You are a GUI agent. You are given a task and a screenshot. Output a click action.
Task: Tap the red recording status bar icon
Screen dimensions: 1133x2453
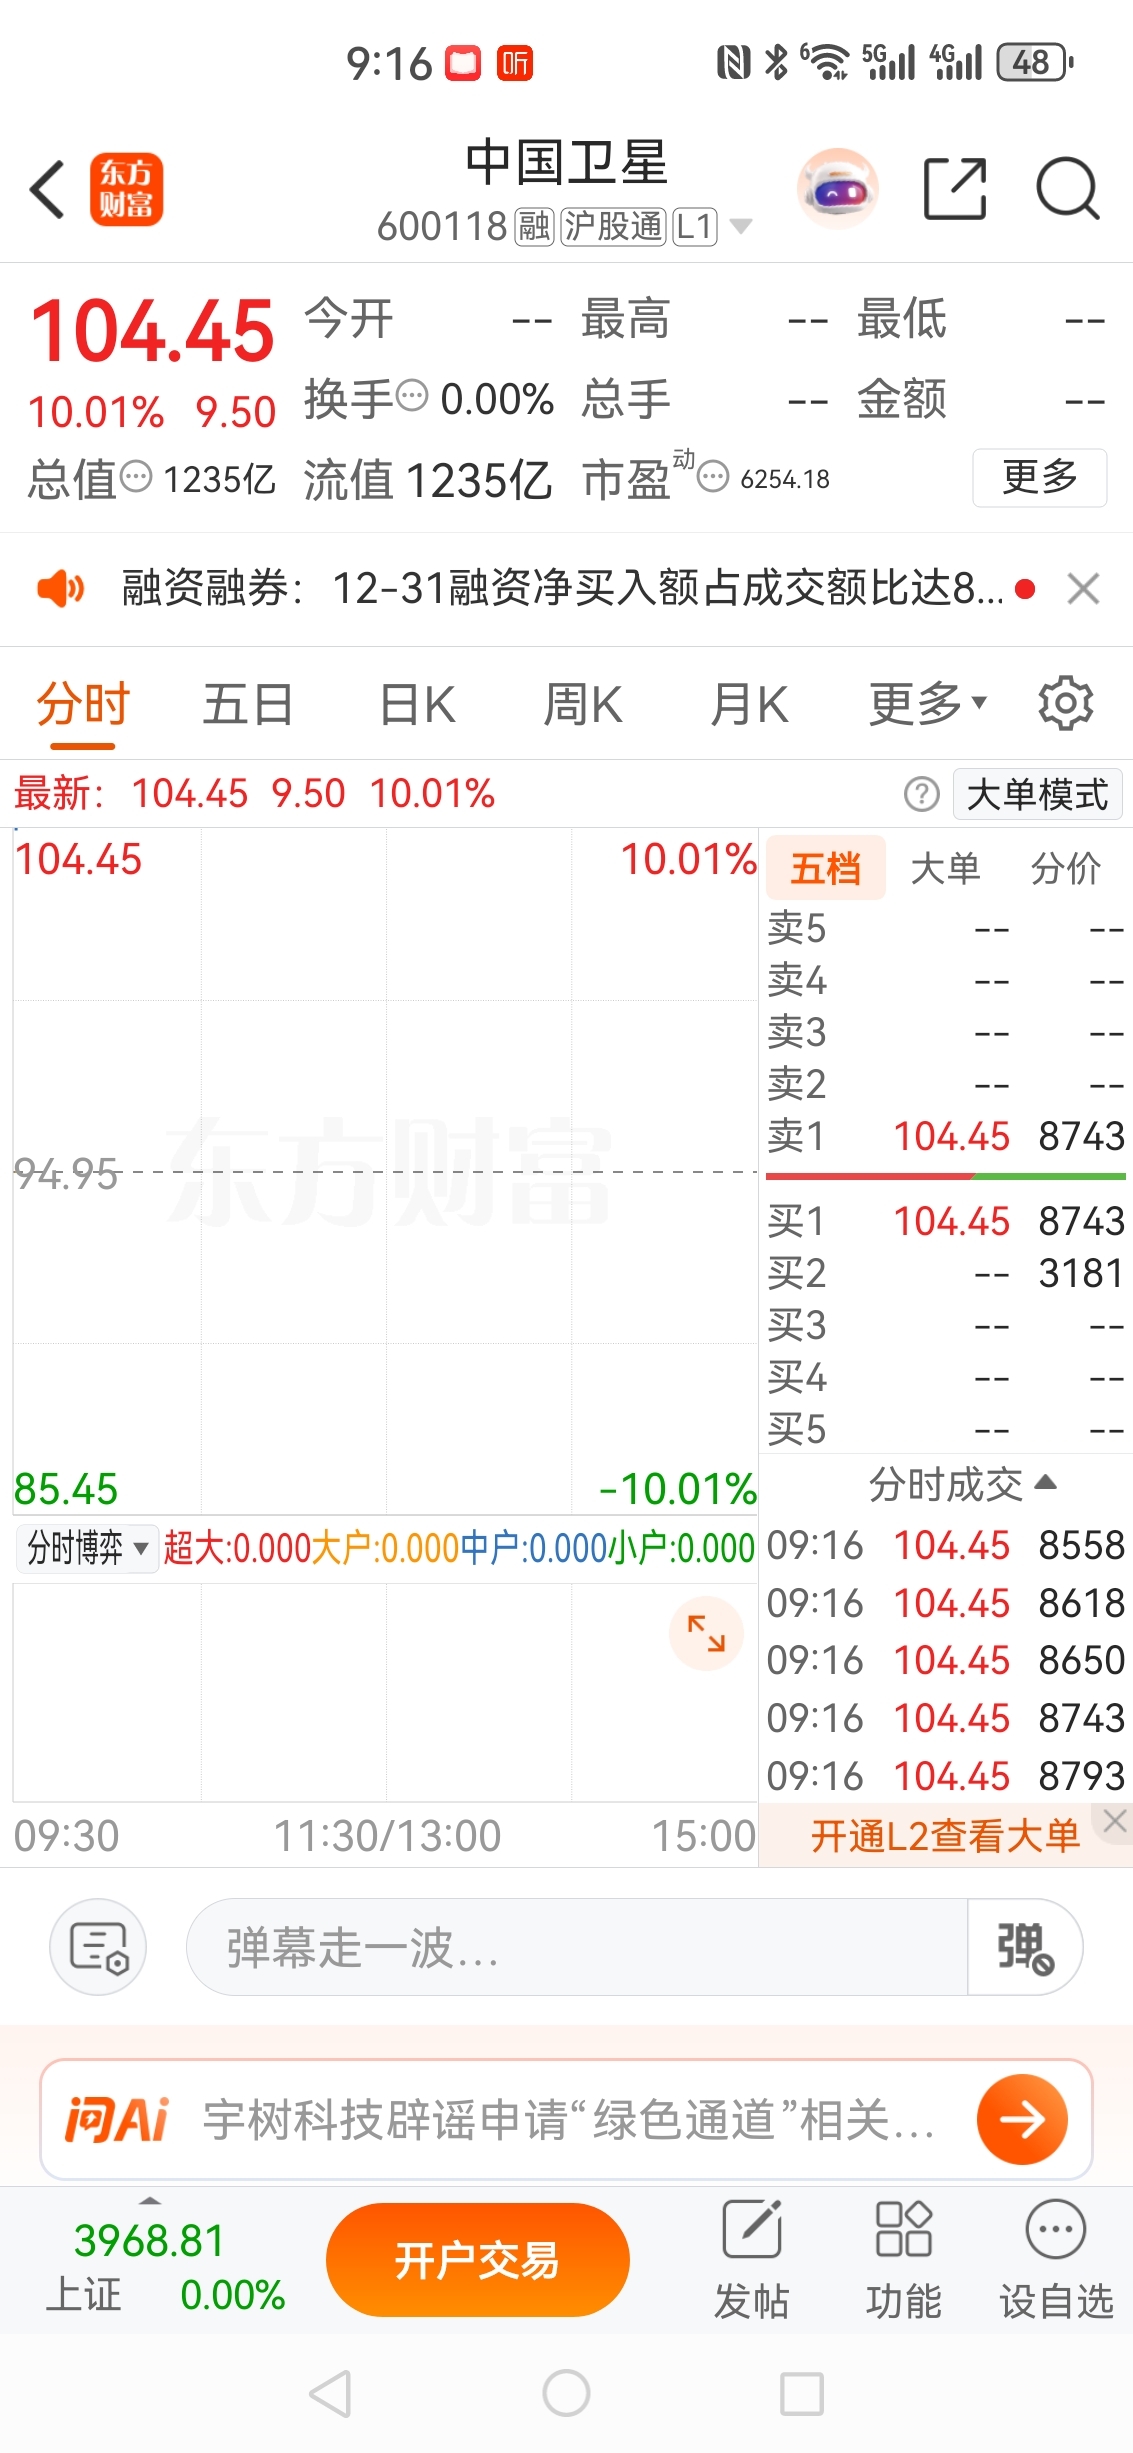(463, 63)
